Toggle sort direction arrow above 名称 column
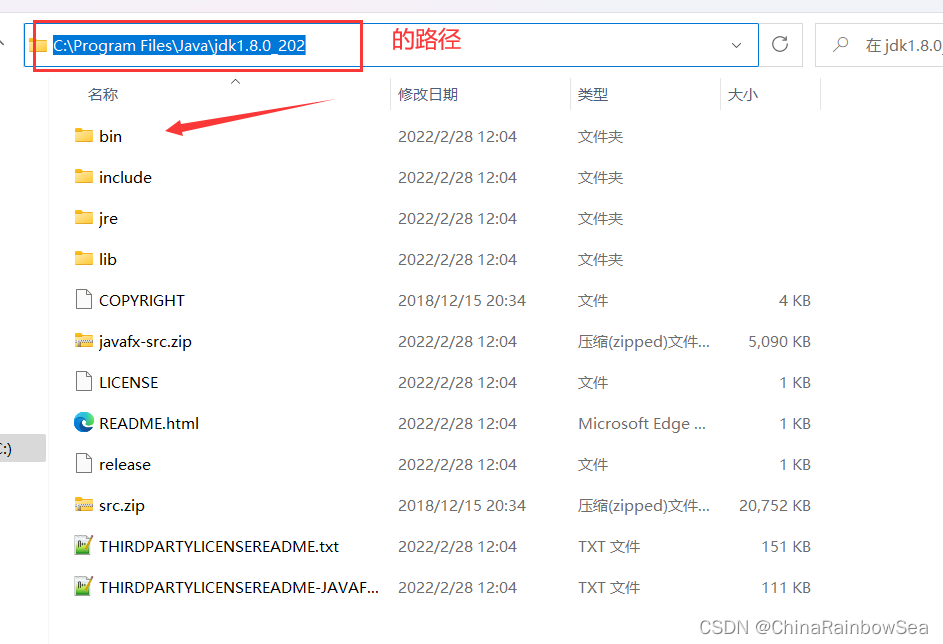This screenshot has height=644, width=943. 235,81
